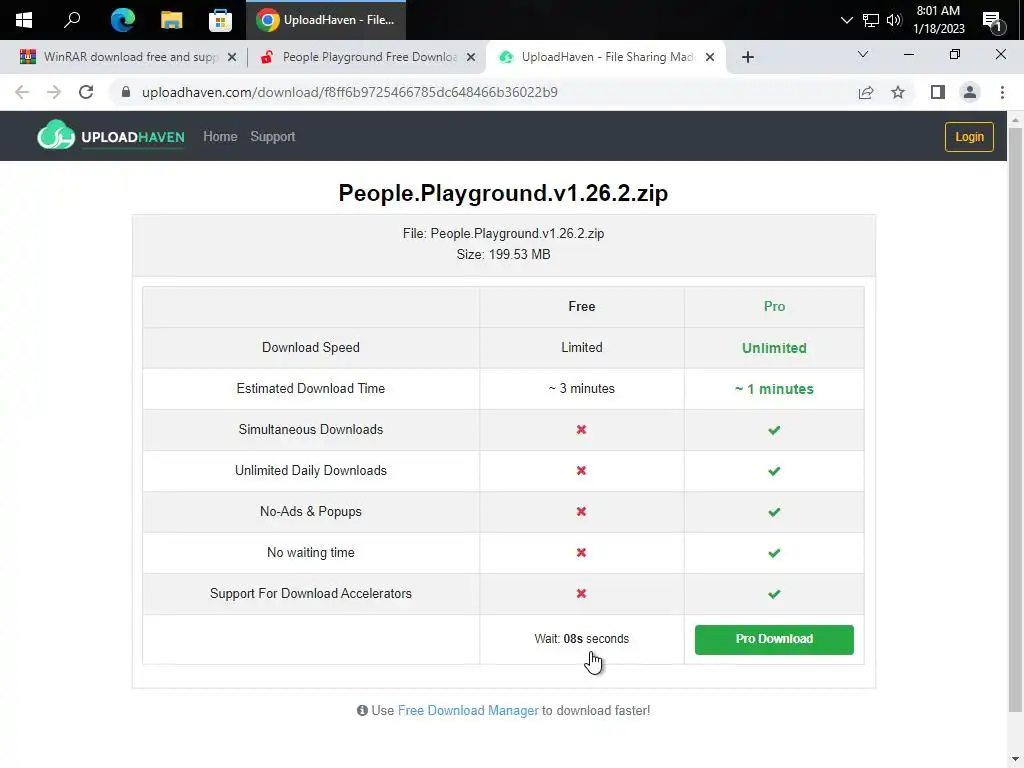Click the 'Limited' download speed cell
The image size is (1024, 768).
[581, 347]
